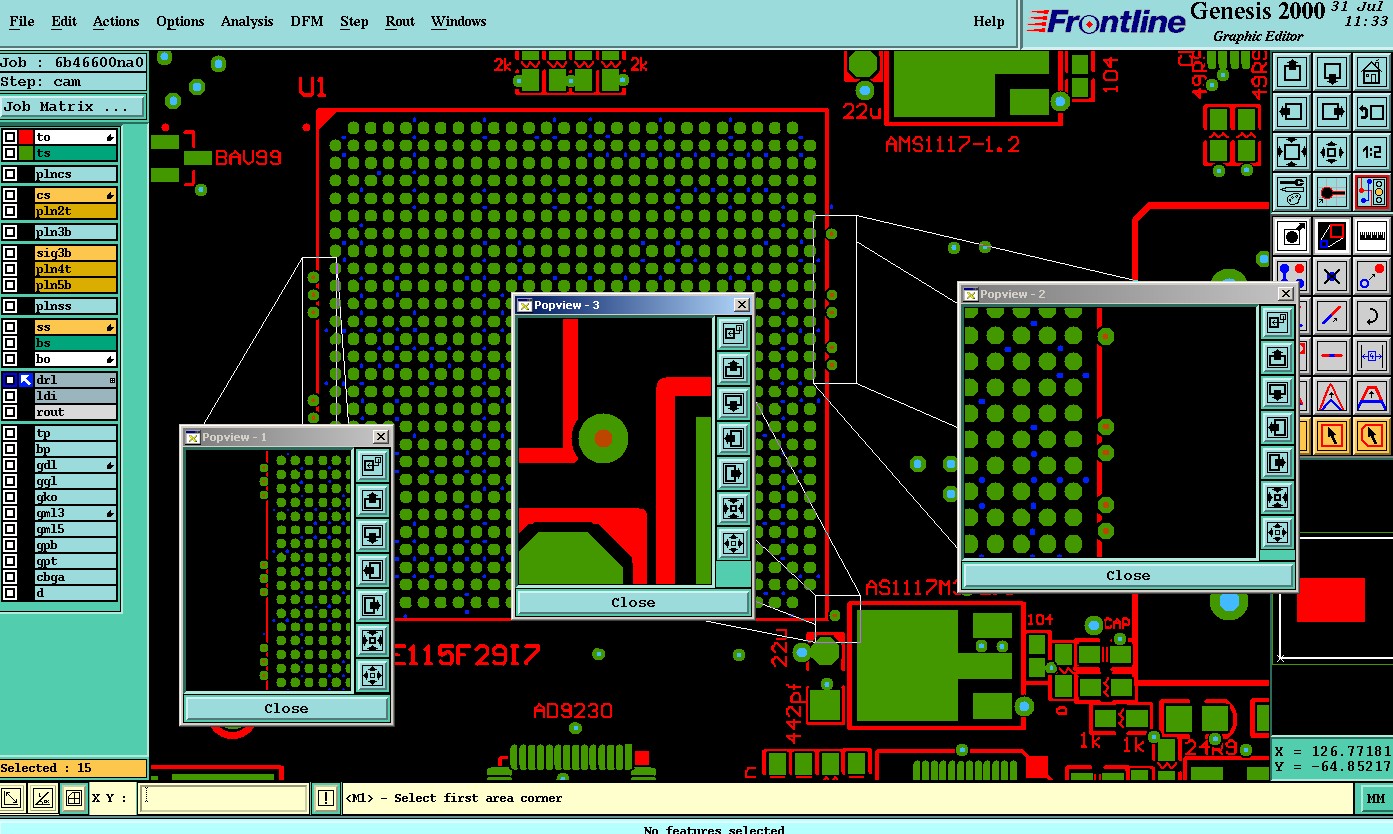Toggle the checkbox for layer sig3b

click(10, 253)
